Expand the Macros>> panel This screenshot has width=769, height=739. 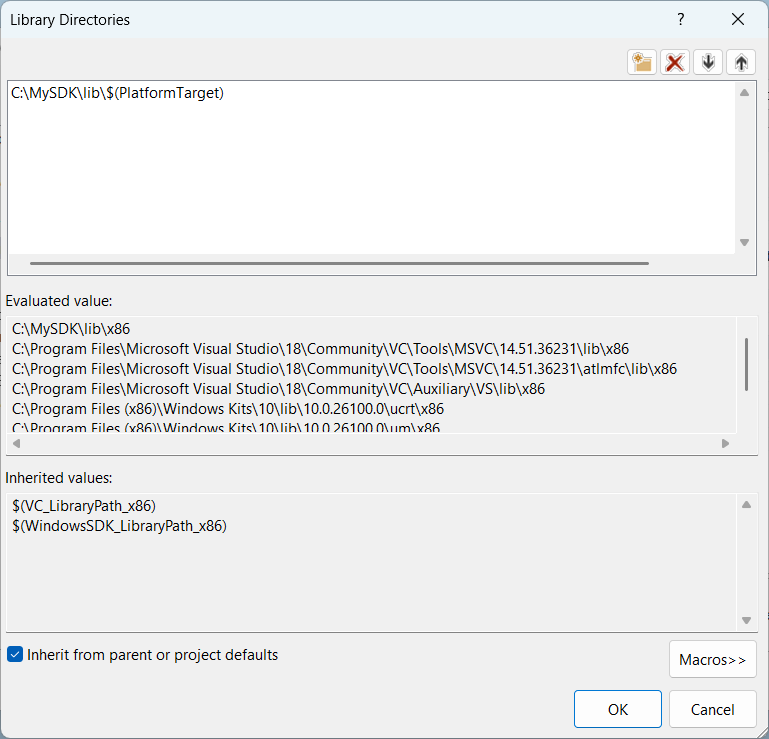(712, 660)
